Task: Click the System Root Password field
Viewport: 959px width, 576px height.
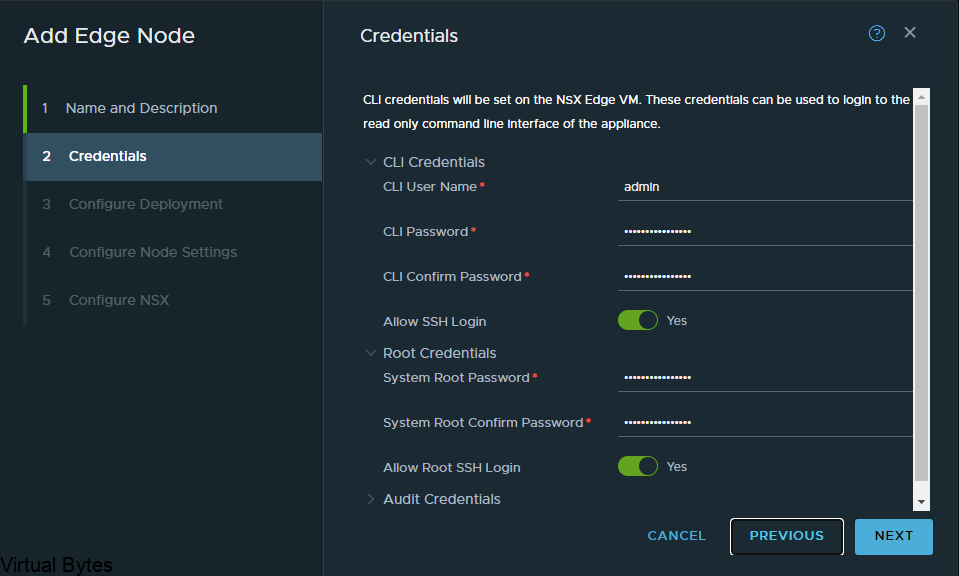Action: pyautogui.click(x=765, y=378)
